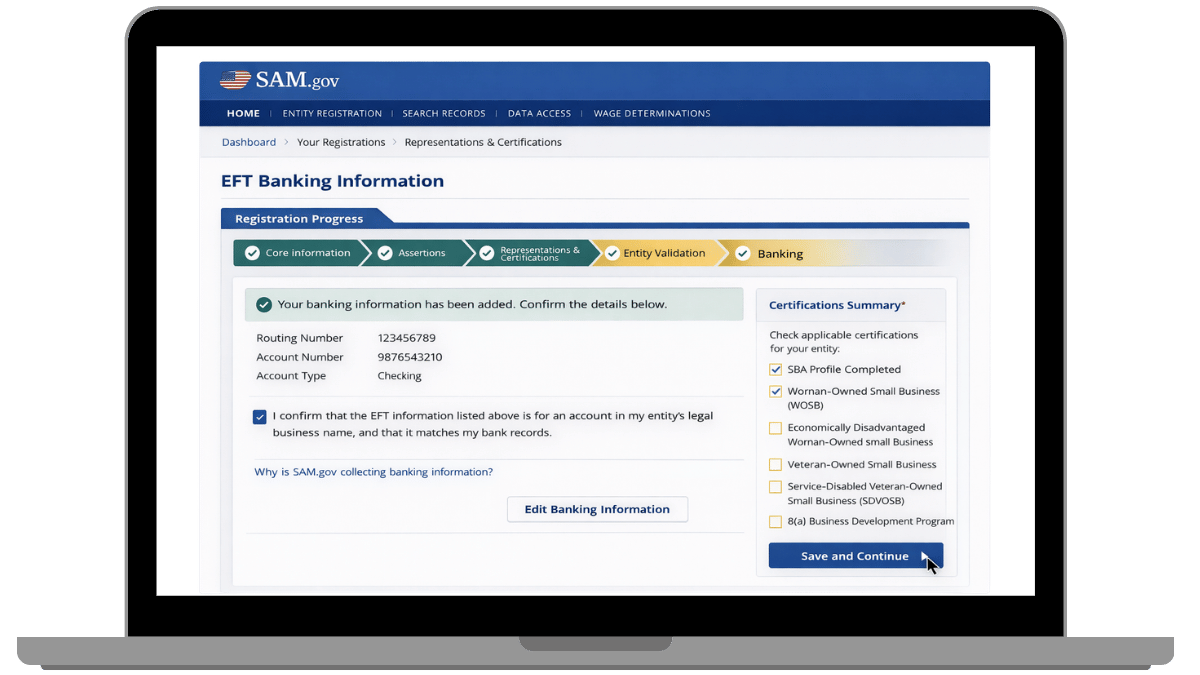1200x675 pixels.
Task: Enable the SDVOSB certification checkbox
Action: pyautogui.click(x=775, y=487)
